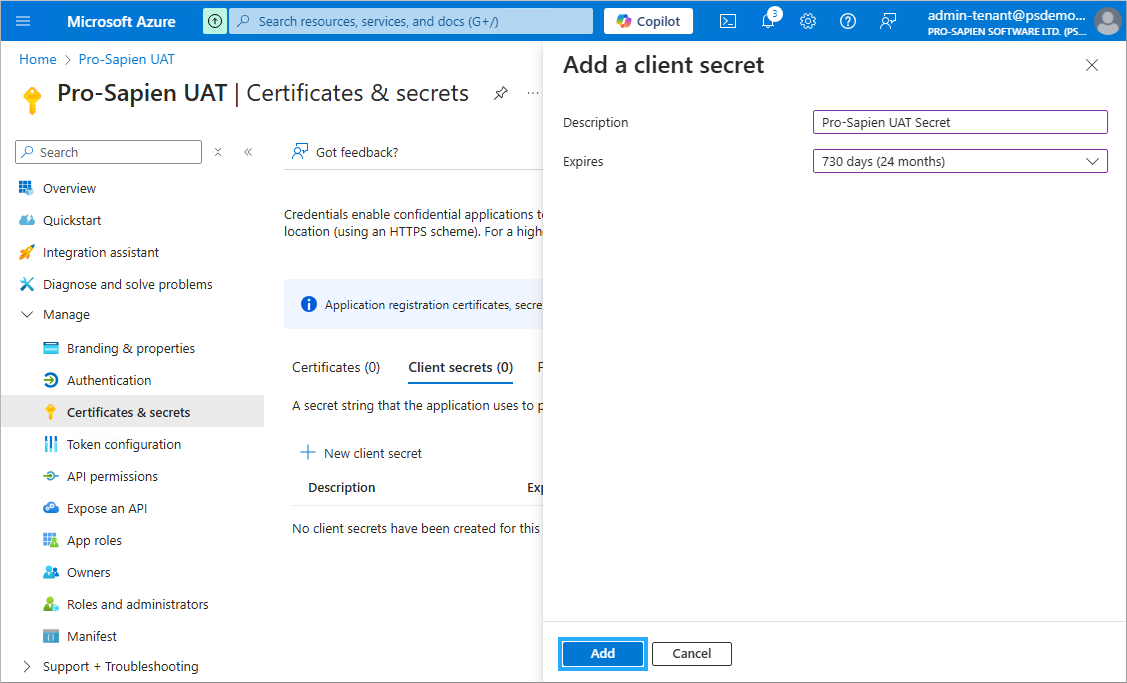
Task: Switch to the Certificates (0) tab
Action: click(x=336, y=367)
